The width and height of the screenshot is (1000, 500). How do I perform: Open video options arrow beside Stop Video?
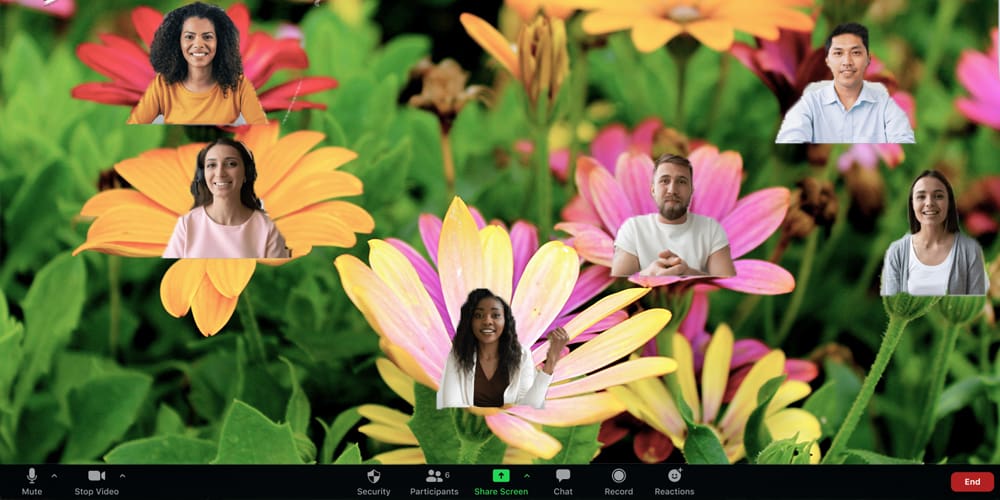[x=122, y=476]
